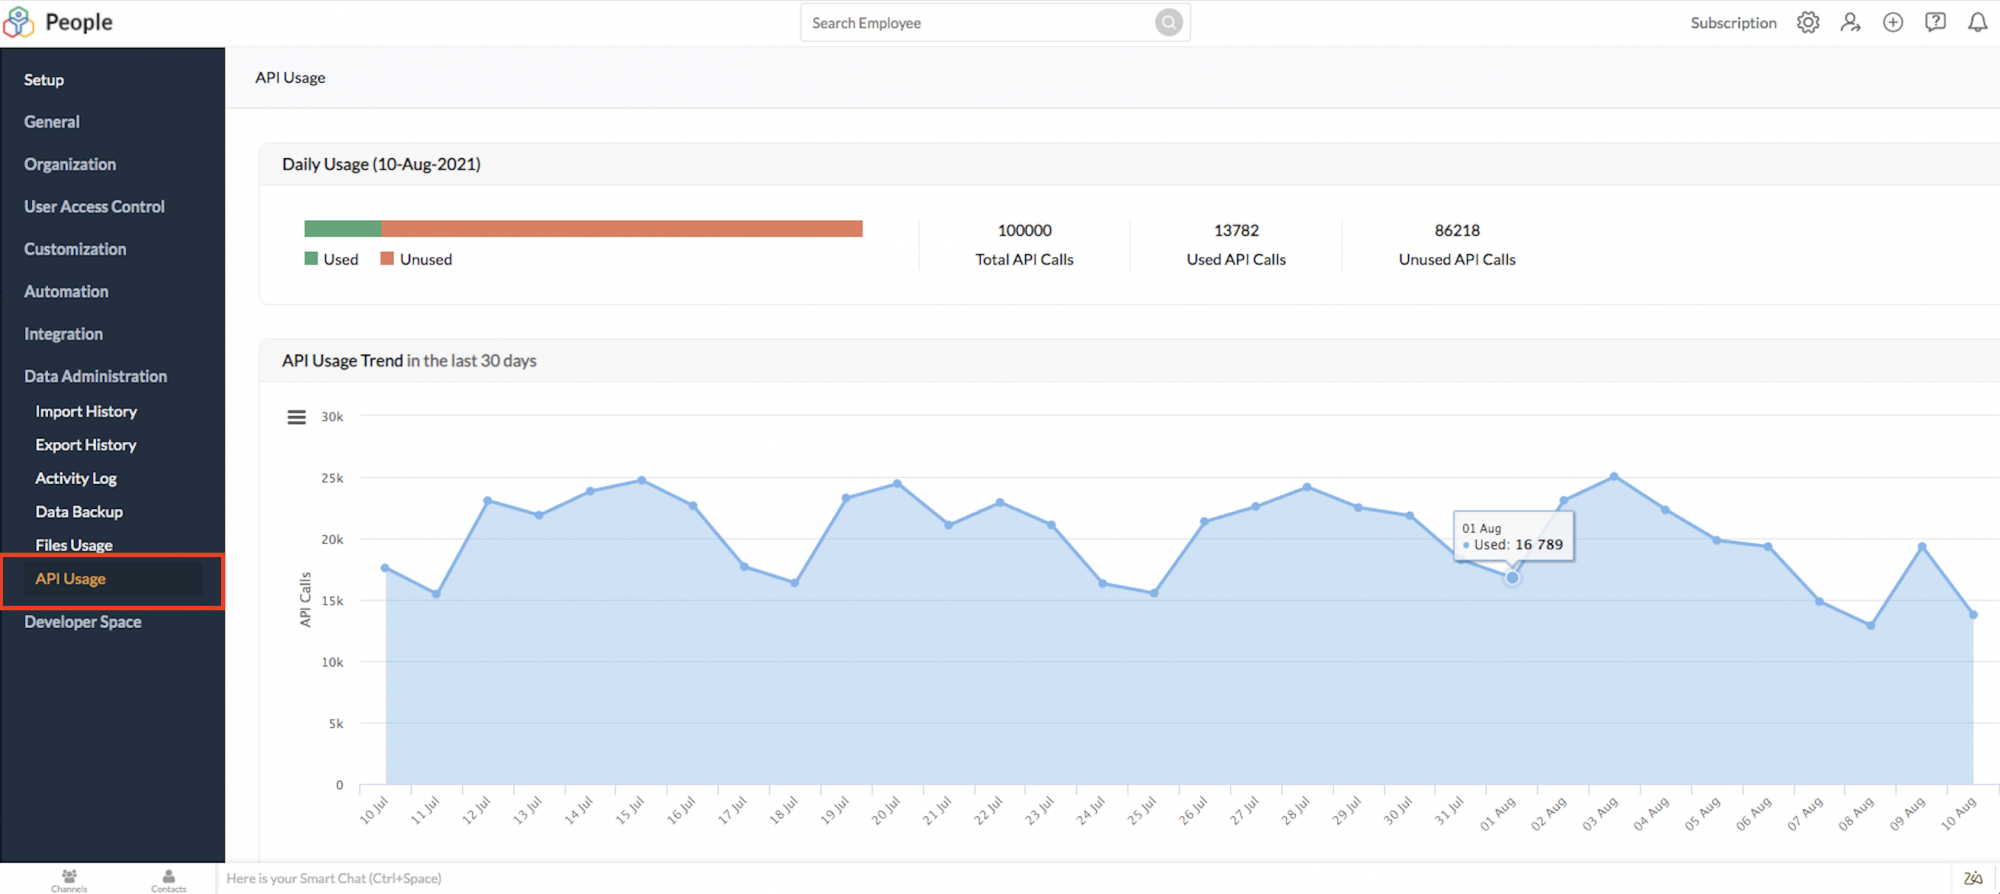Open the chart hamburger context menu
The height and width of the screenshot is (894, 2000).
coord(296,417)
